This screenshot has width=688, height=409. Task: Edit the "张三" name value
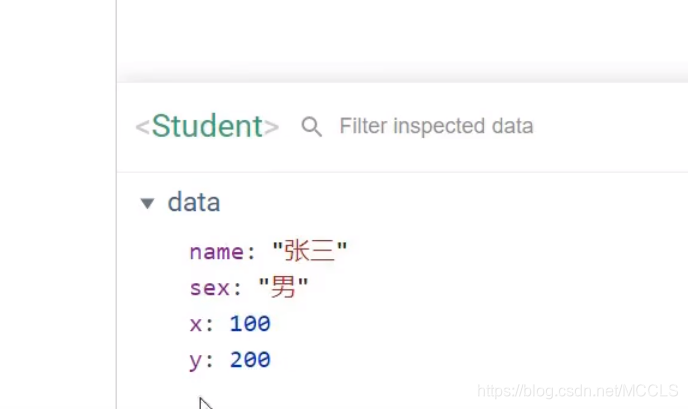pyautogui.click(x=310, y=251)
